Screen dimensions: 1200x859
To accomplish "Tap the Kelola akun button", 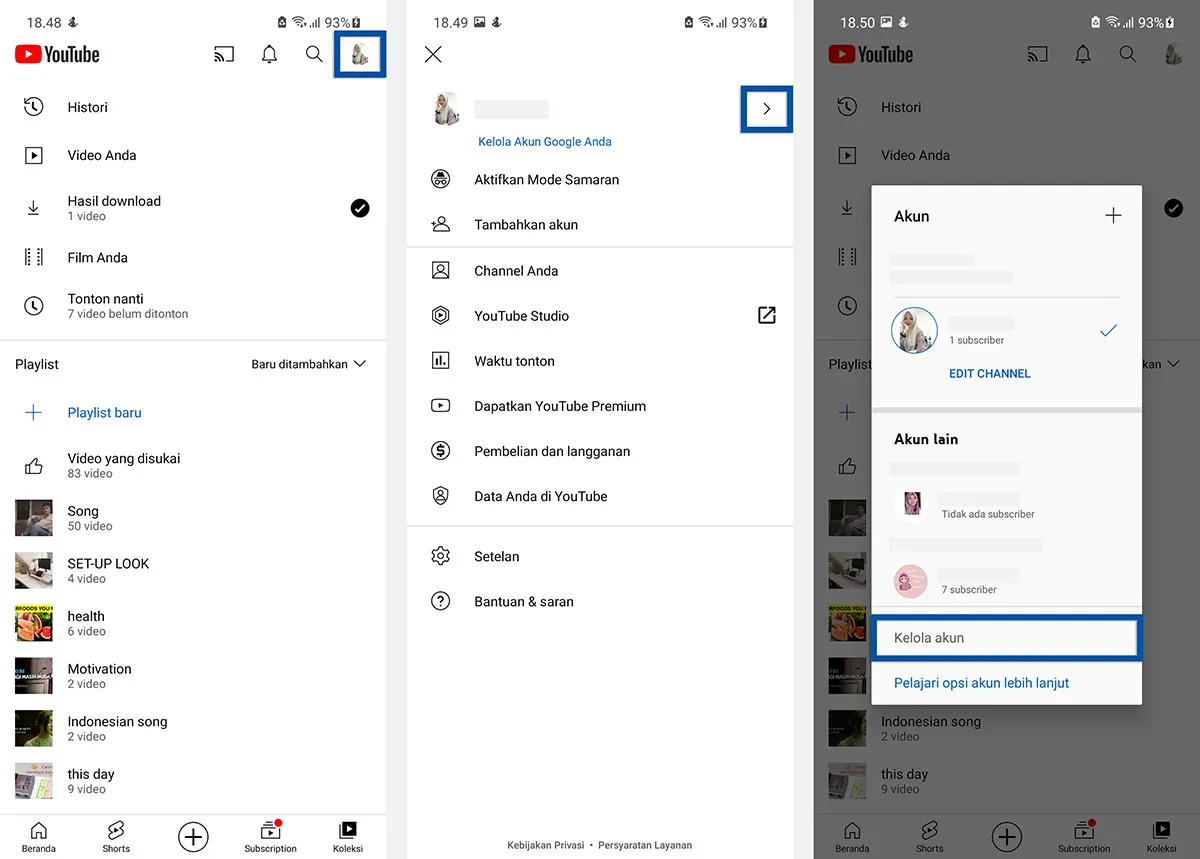I will point(1006,637).
